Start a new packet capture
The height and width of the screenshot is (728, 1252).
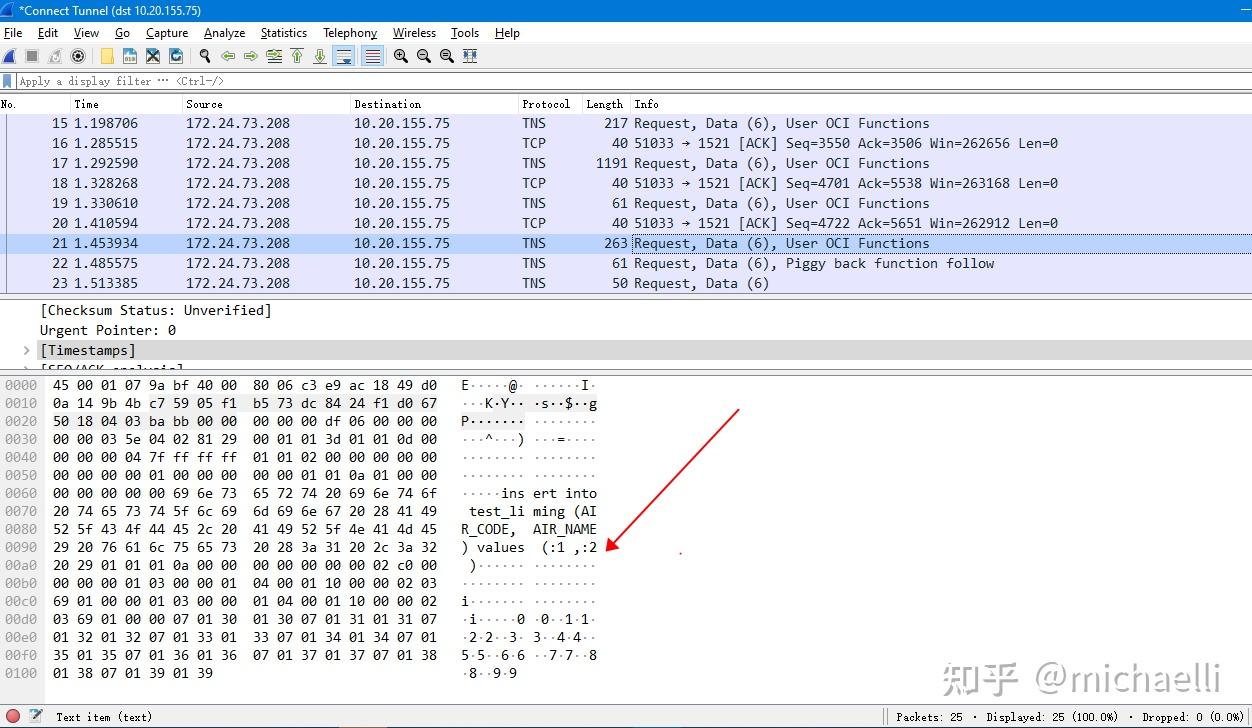[9, 55]
